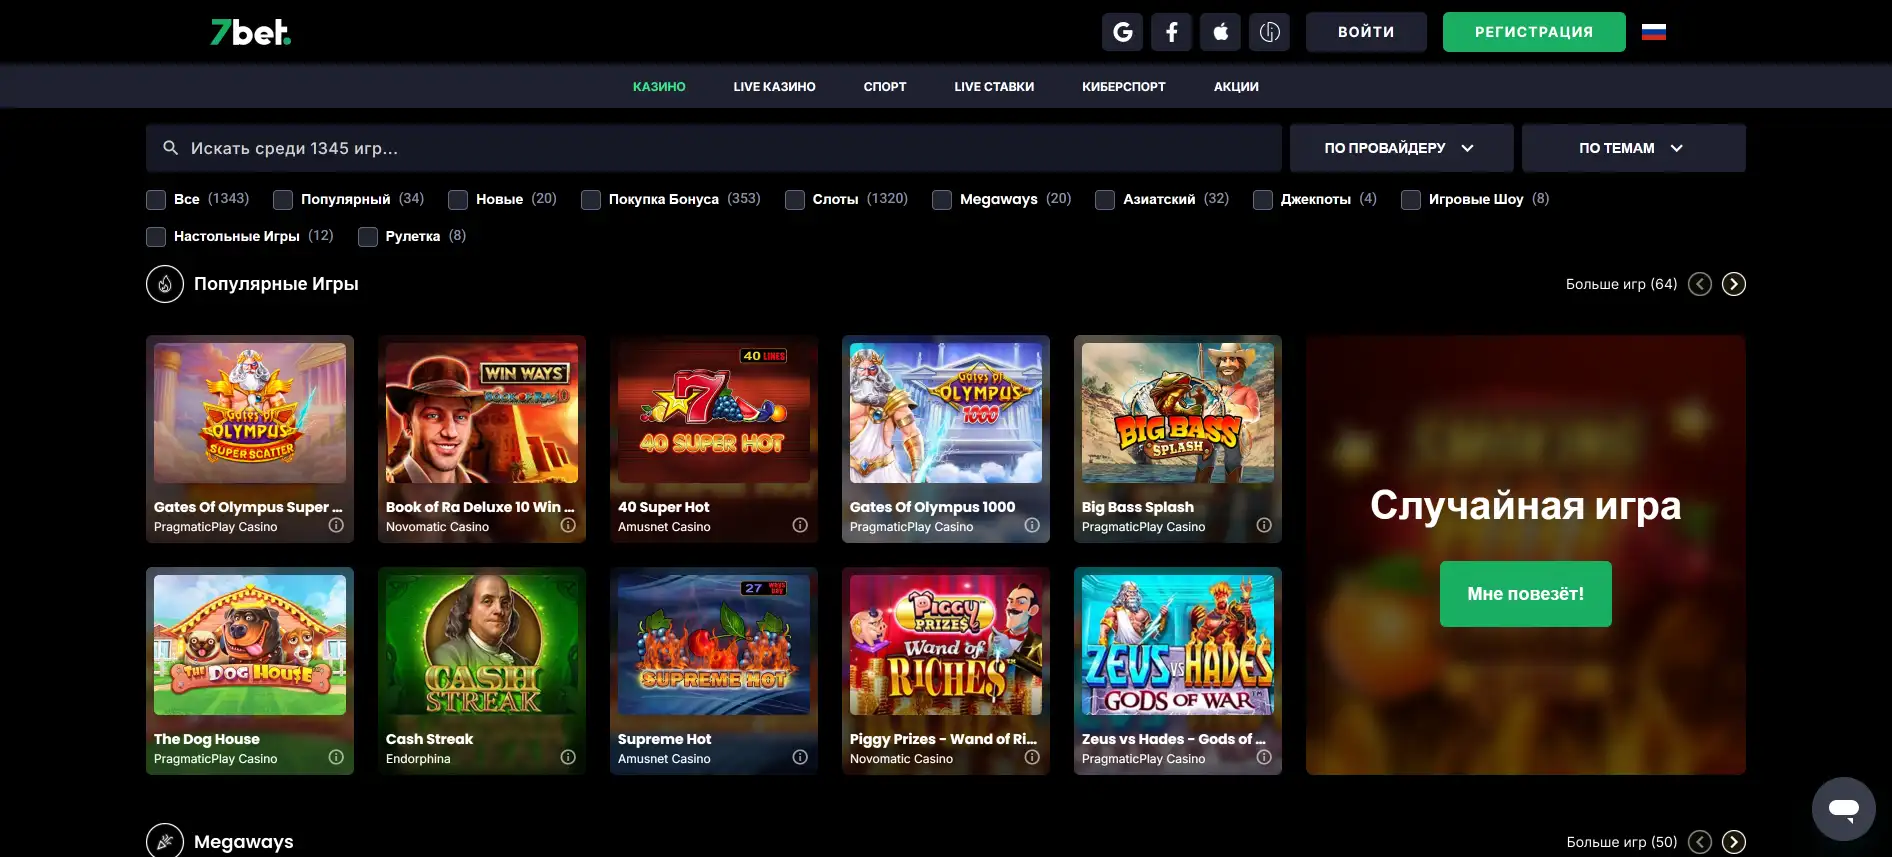
Task: Open the 40 Super Hot thumbnail
Action: coord(714,413)
